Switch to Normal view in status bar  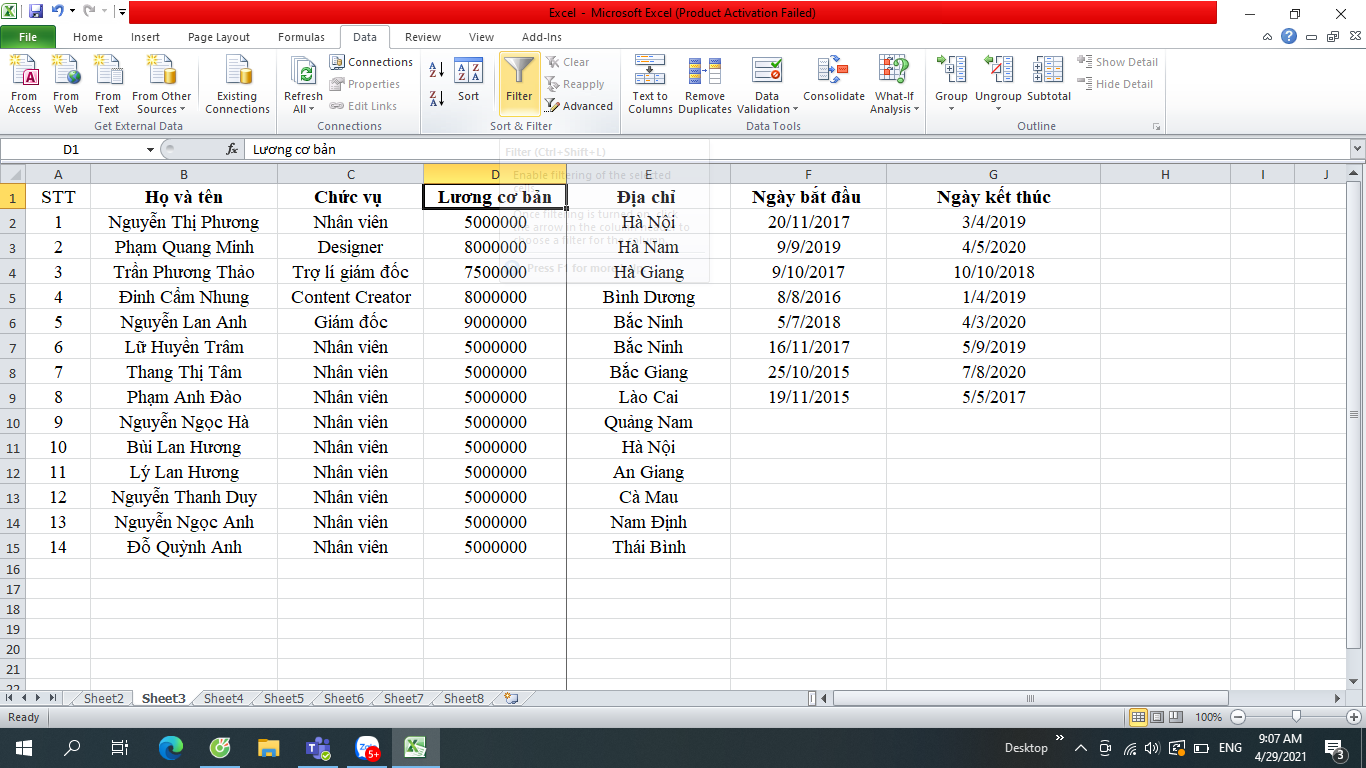coord(1138,717)
